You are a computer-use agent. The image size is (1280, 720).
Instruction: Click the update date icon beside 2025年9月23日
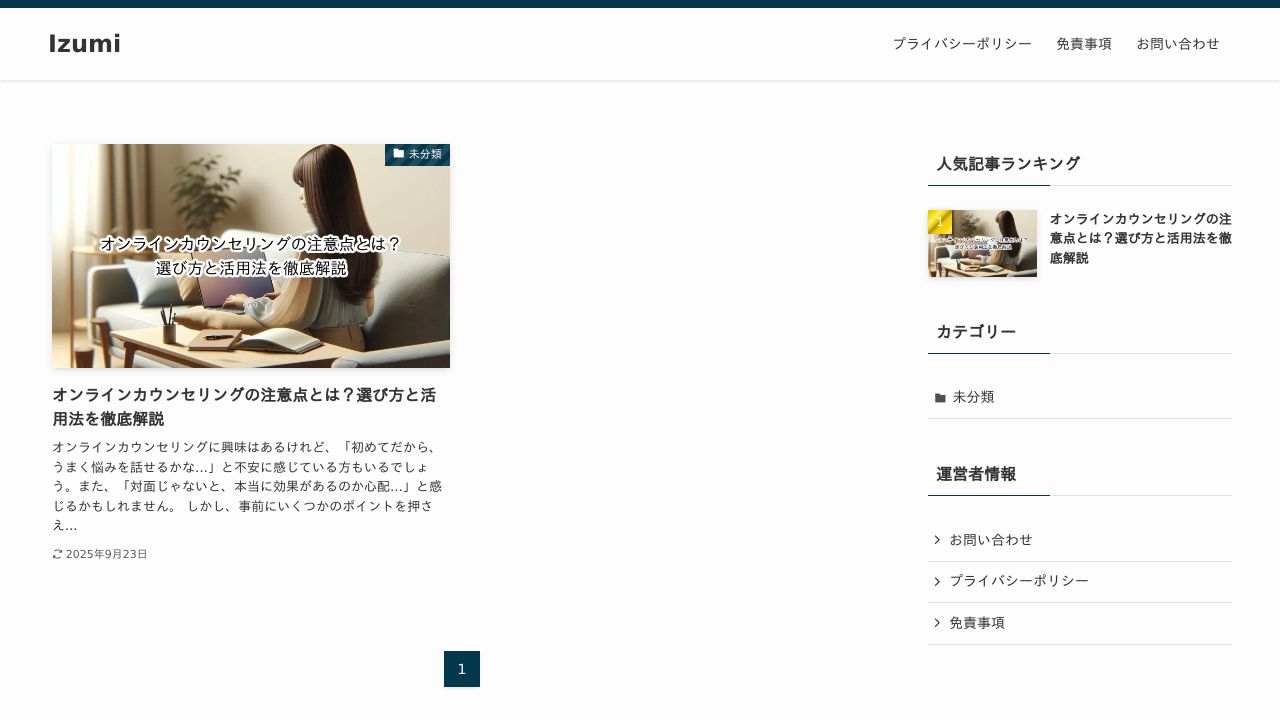pyautogui.click(x=57, y=554)
